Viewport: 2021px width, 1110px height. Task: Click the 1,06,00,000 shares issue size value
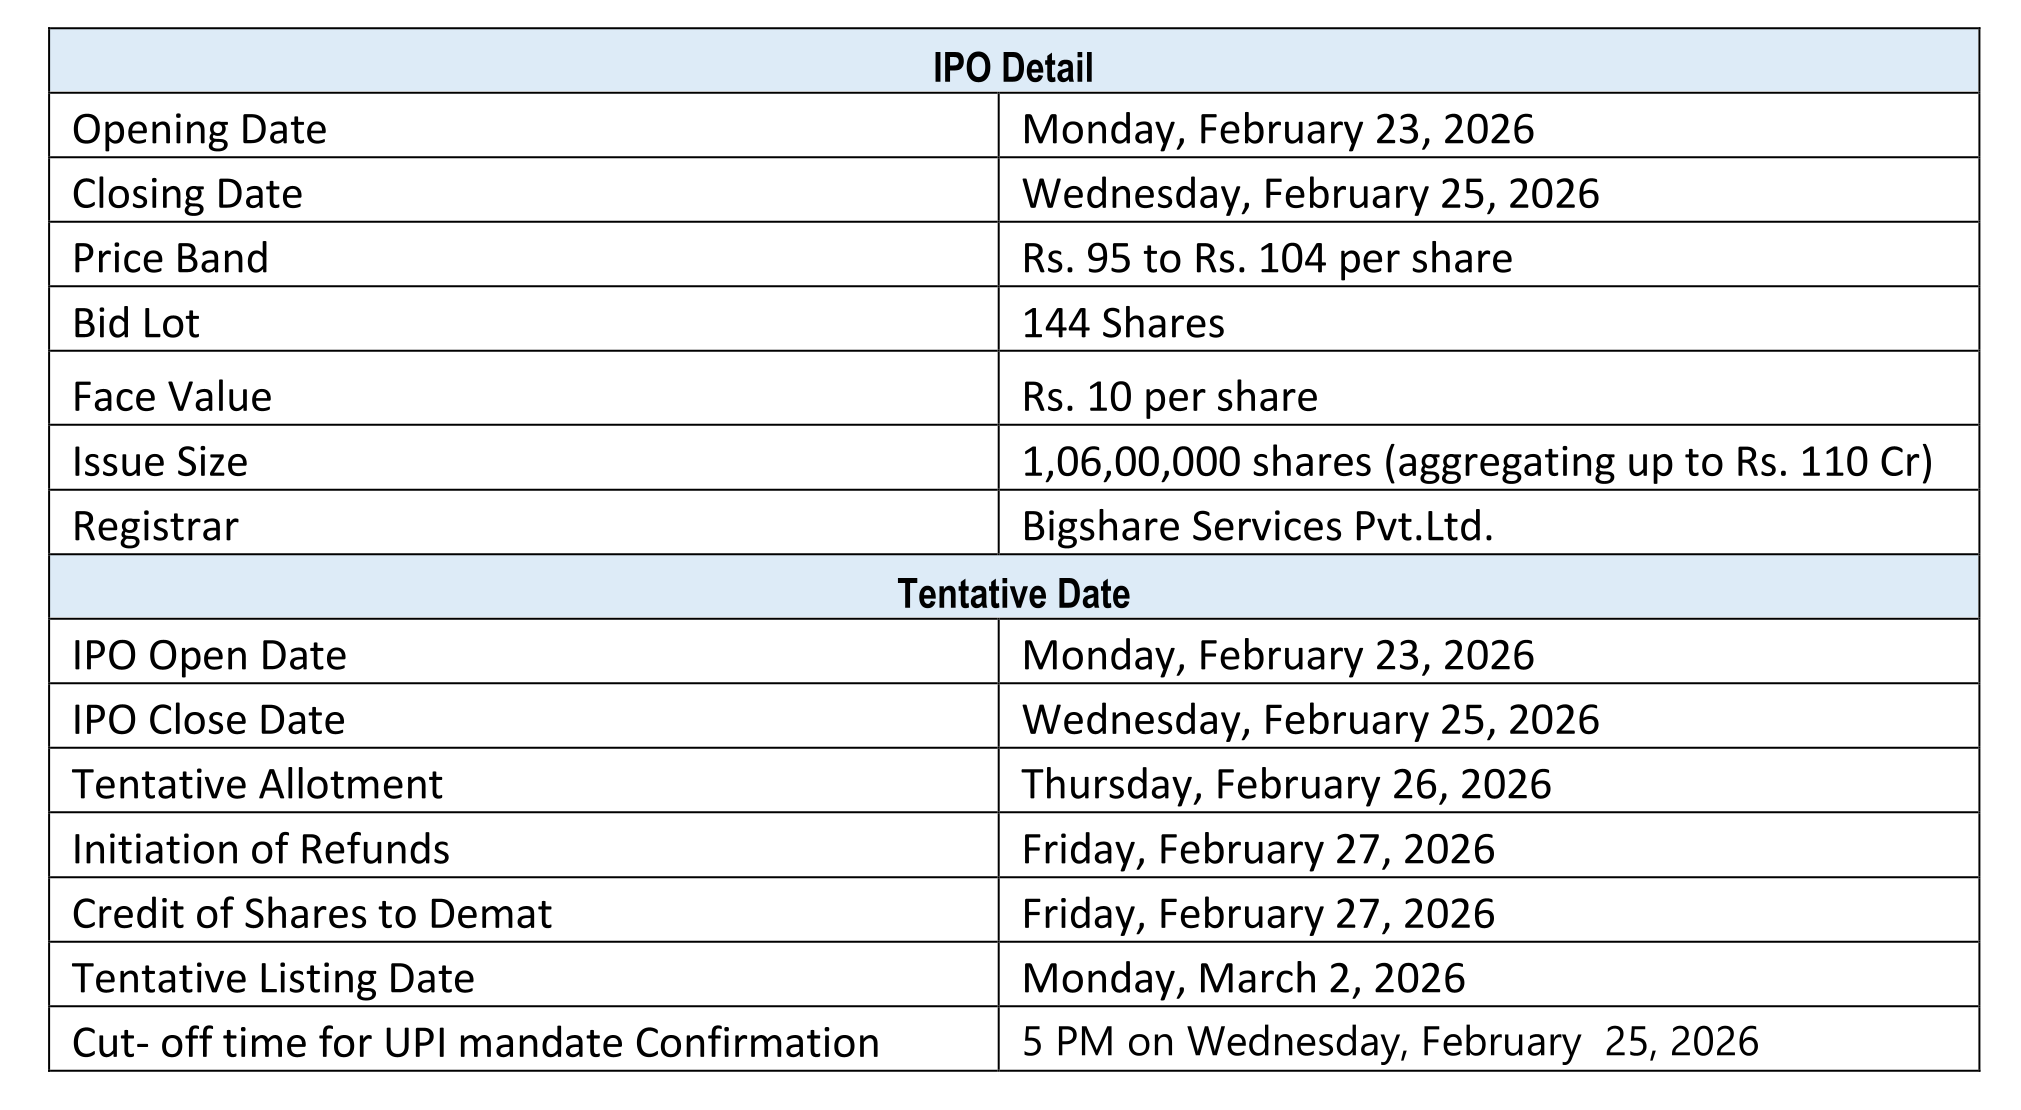[x=1476, y=461]
